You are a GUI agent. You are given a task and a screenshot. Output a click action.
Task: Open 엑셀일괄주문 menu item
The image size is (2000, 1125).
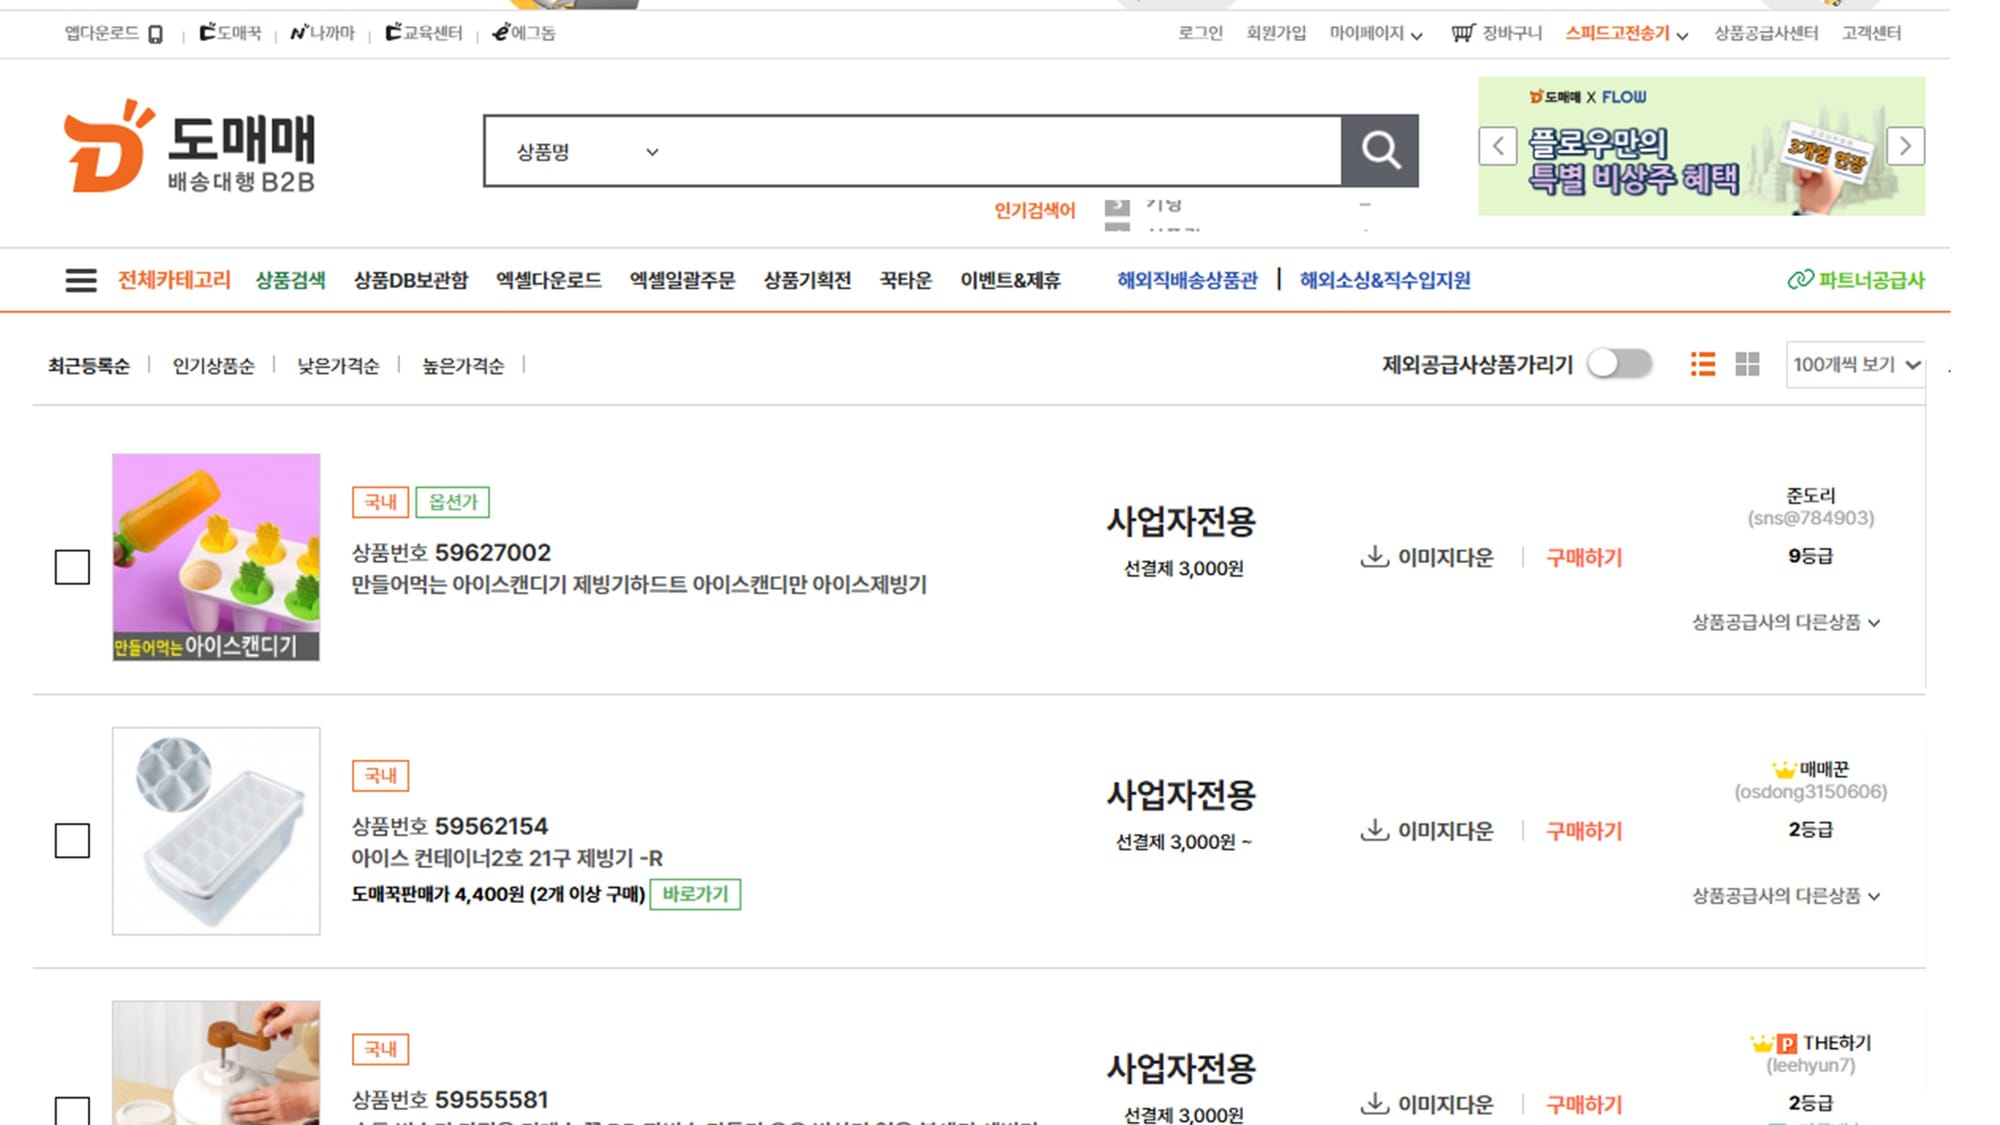click(682, 280)
